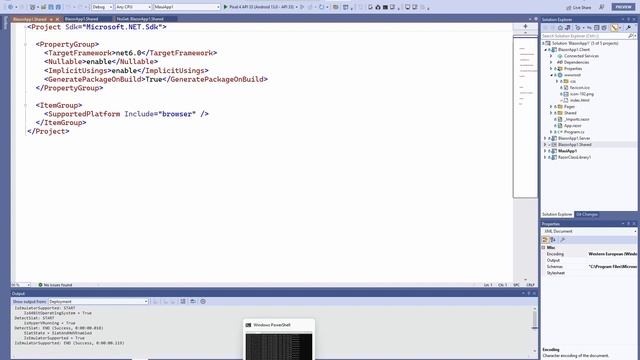Click pending changes filter icon in Solution Explorer
640x360 pixels.
tap(578, 28)
